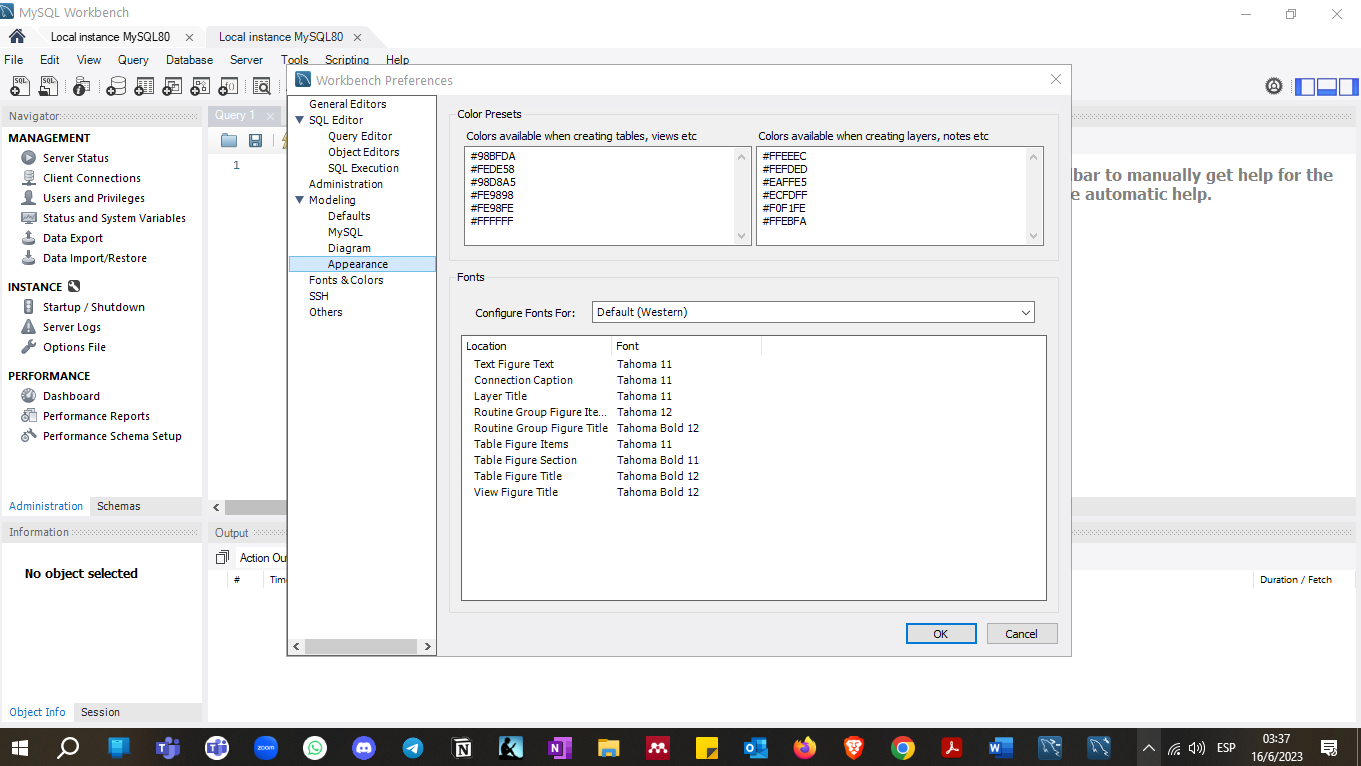Select SSH preferences page
The height and width of the screenshot is (766, 1361).
(319, 296)
